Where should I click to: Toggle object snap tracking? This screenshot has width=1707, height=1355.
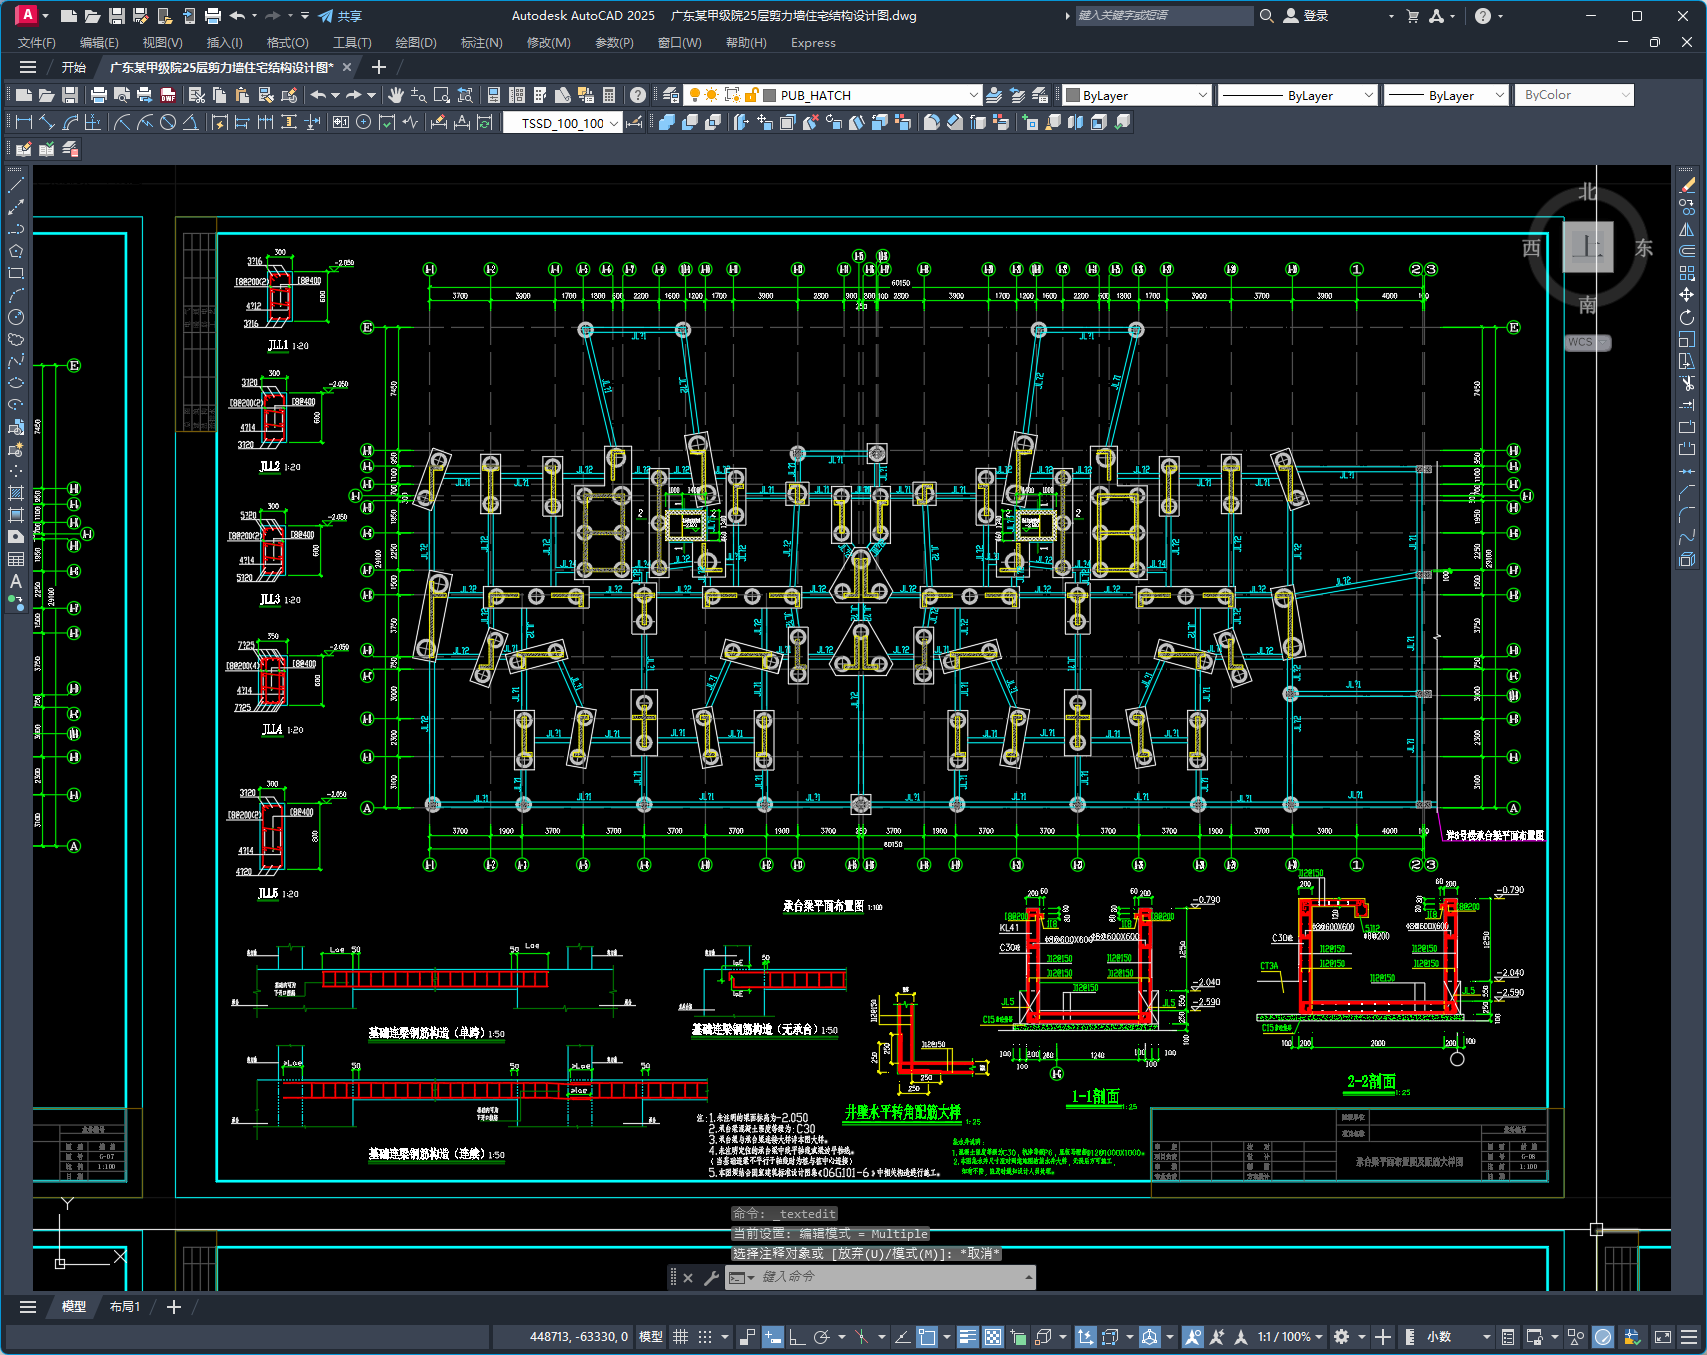pyautogui.click(x=902, y=1337)
